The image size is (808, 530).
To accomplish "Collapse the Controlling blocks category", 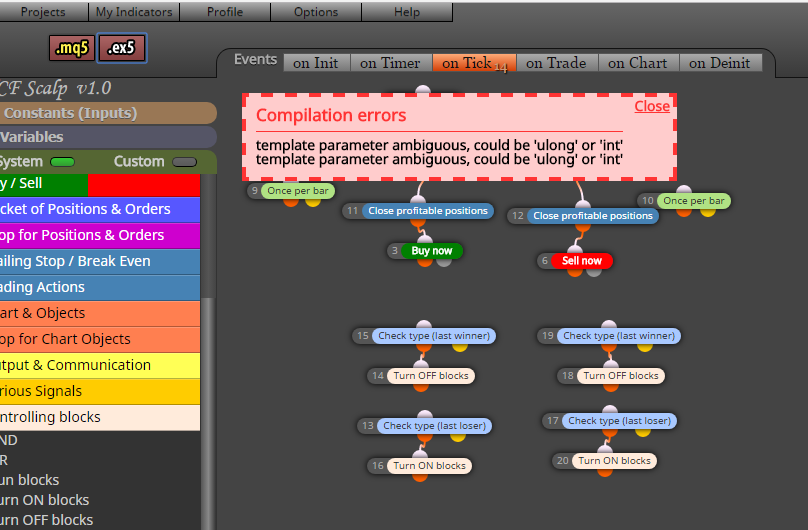I will [x=99, y=417].
